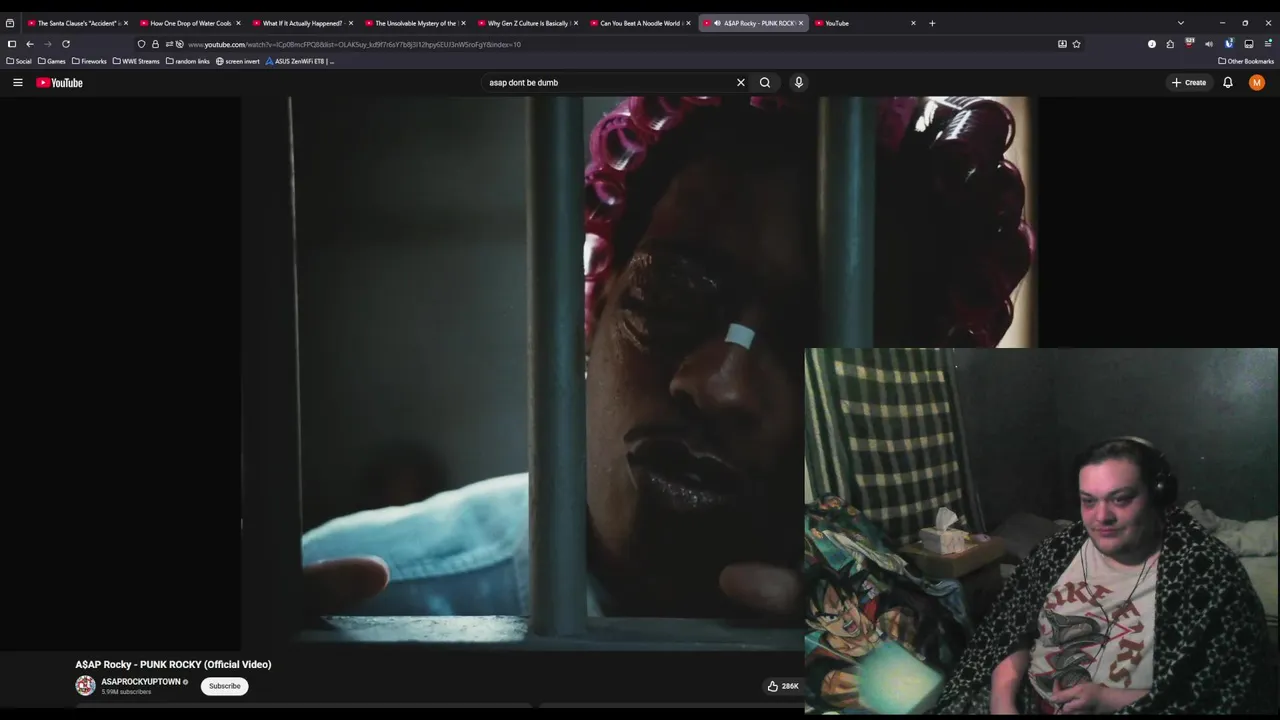Screen dimensions: 1280x720
Task: Open the red badge extension icon
Action: 1190,43
